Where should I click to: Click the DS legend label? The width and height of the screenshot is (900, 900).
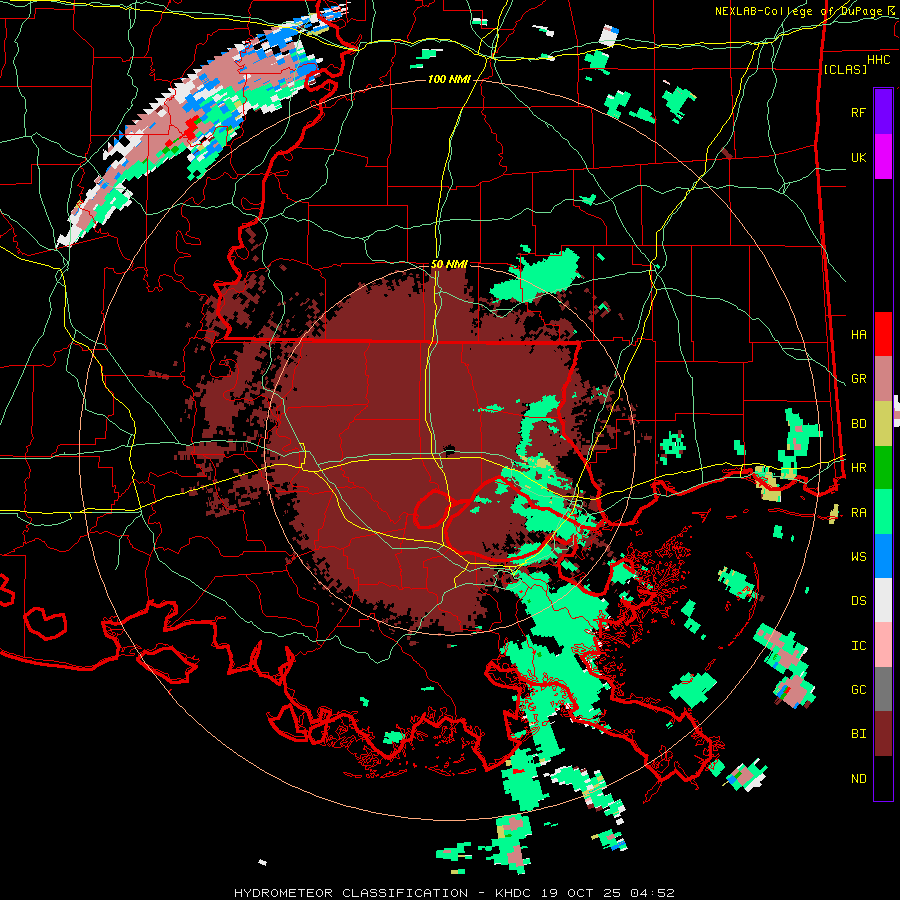click(x=858, y=601)
